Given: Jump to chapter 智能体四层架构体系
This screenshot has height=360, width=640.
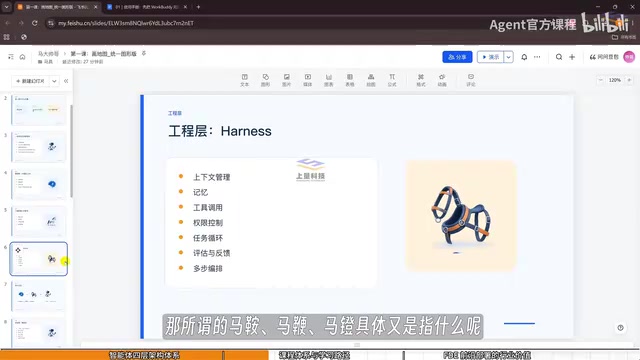Looking at the screenshot, I should point(144,356).
